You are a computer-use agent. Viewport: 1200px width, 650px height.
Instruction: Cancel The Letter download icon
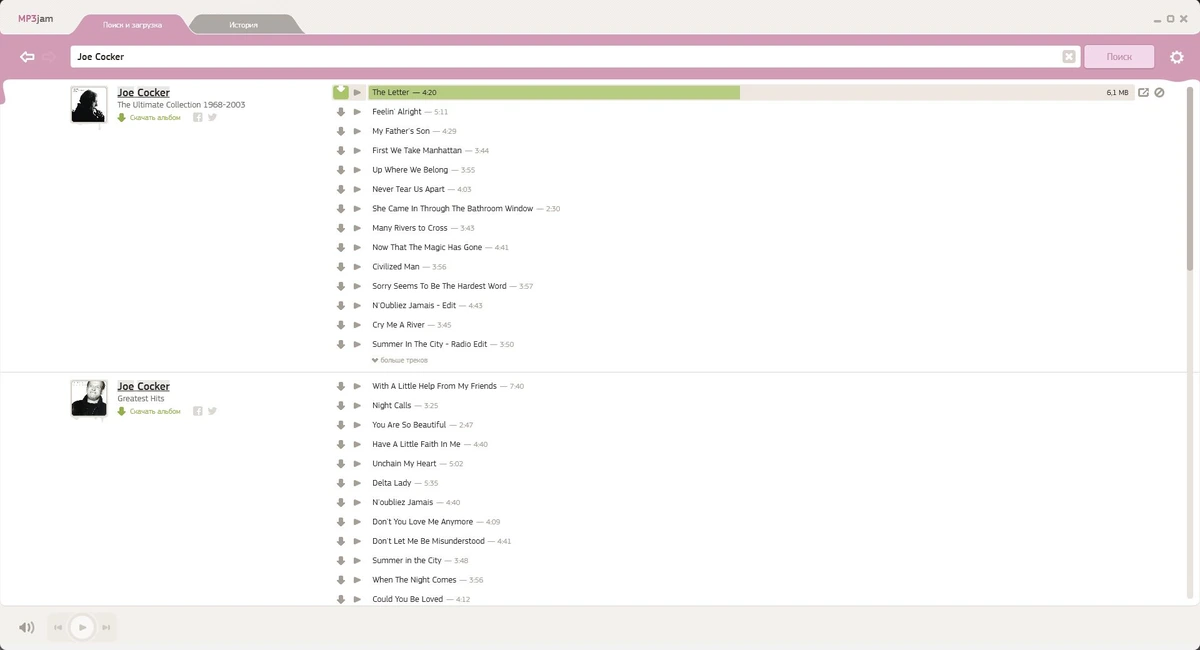1159,93
